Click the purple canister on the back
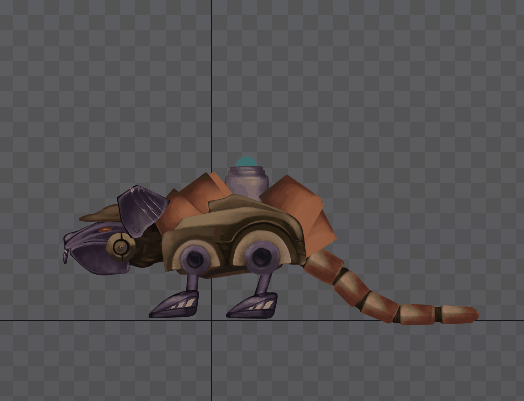This screenshot has width=524, height=401. pyautogui.click(x=247, y=183)
